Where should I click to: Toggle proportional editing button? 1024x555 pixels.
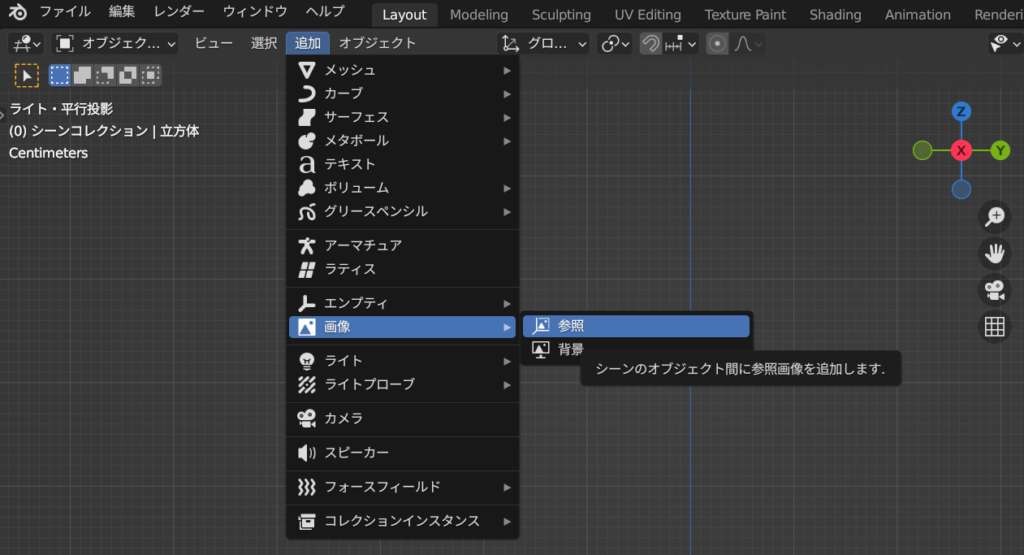(x=717, y=44)
